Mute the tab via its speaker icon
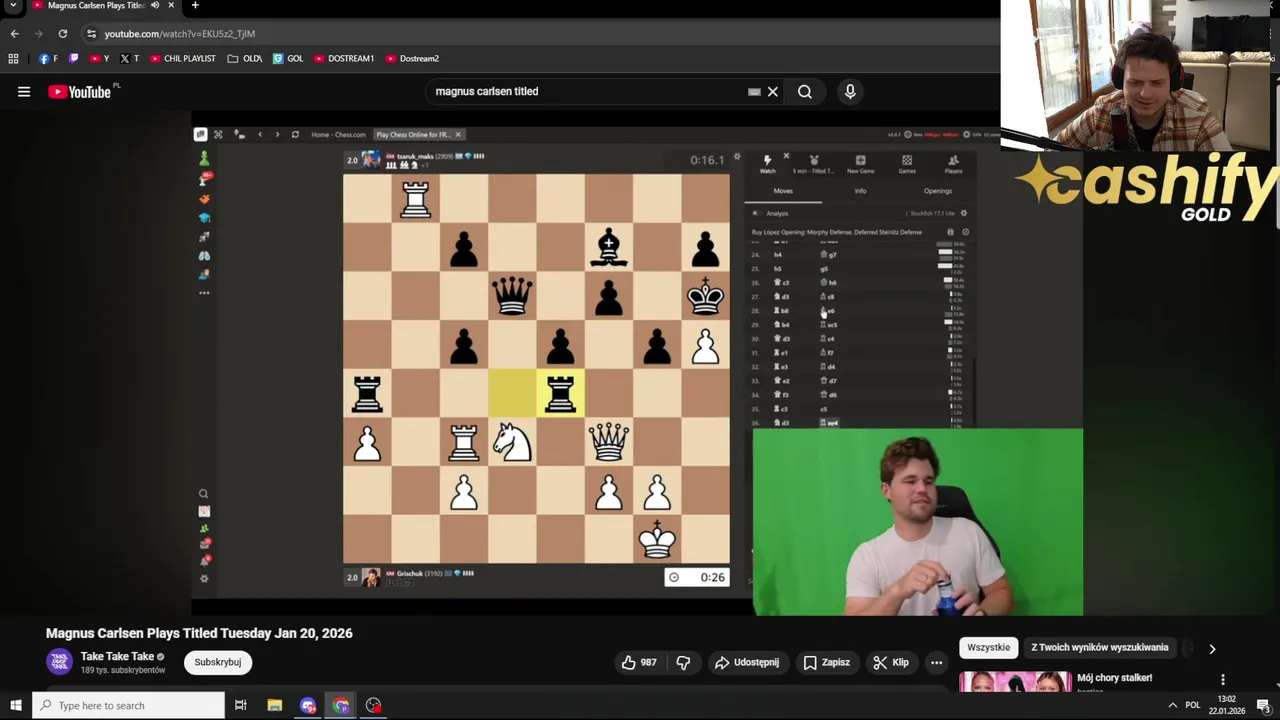Image resolution: width=1280 pixels, height=720 pixels. click(x=155, y=6)
